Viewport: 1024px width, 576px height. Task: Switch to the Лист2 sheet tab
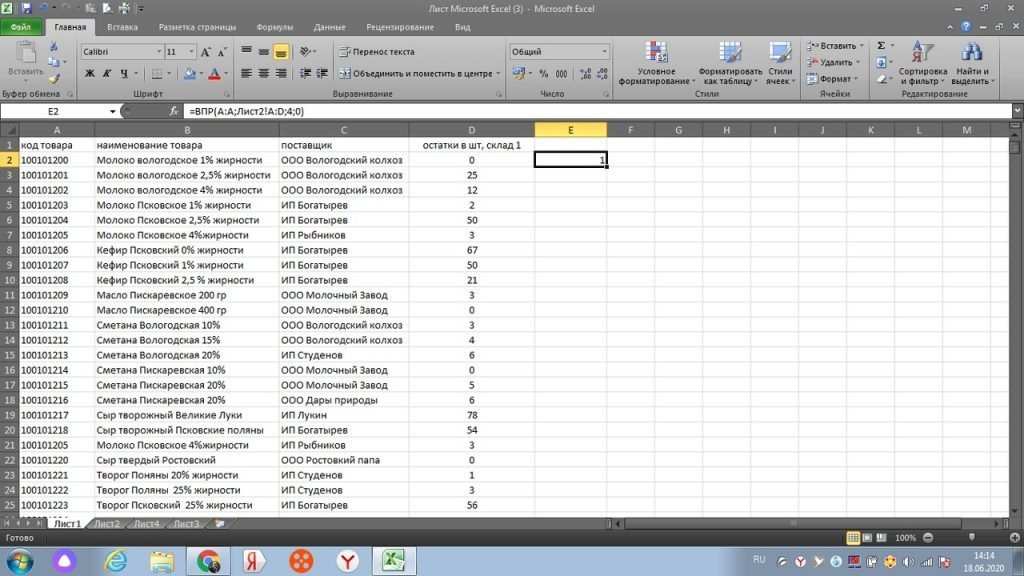coord(107,524)
